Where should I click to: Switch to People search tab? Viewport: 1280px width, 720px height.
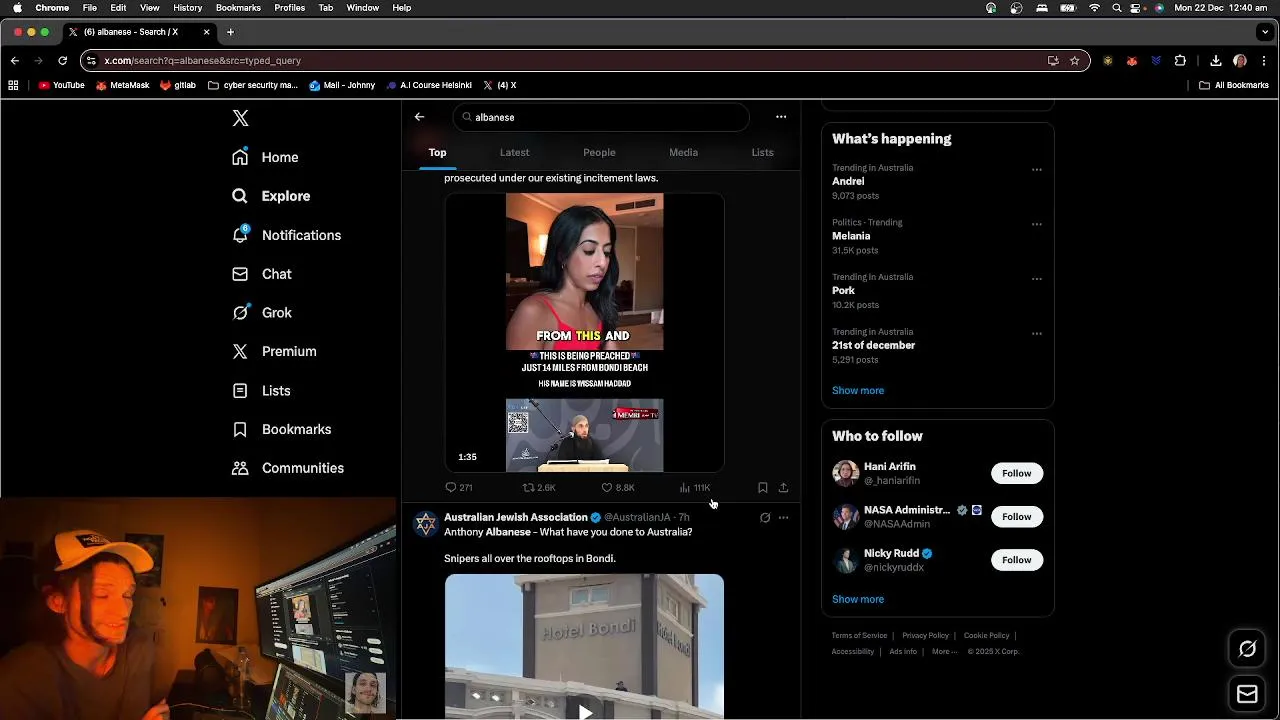pyautogui.click(x=599, y=153)
